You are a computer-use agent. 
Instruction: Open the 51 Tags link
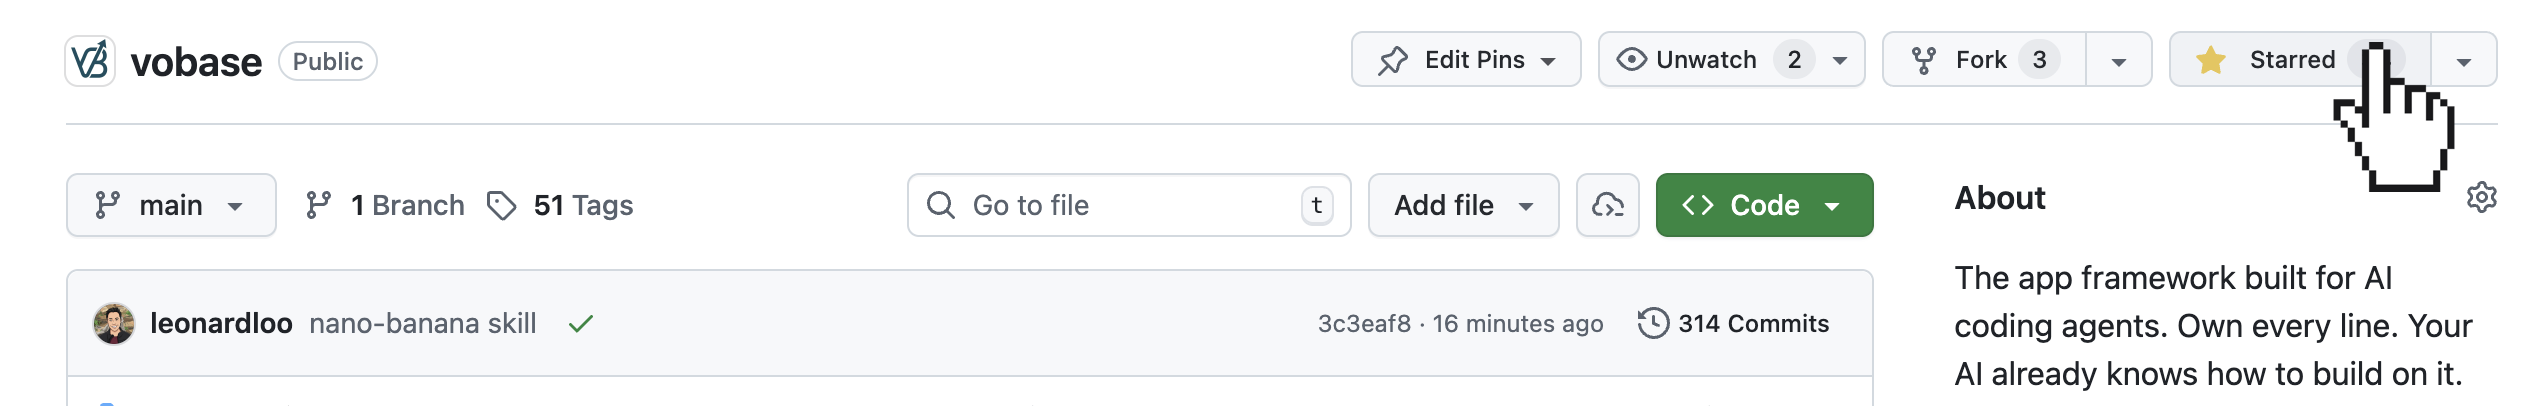561,205
